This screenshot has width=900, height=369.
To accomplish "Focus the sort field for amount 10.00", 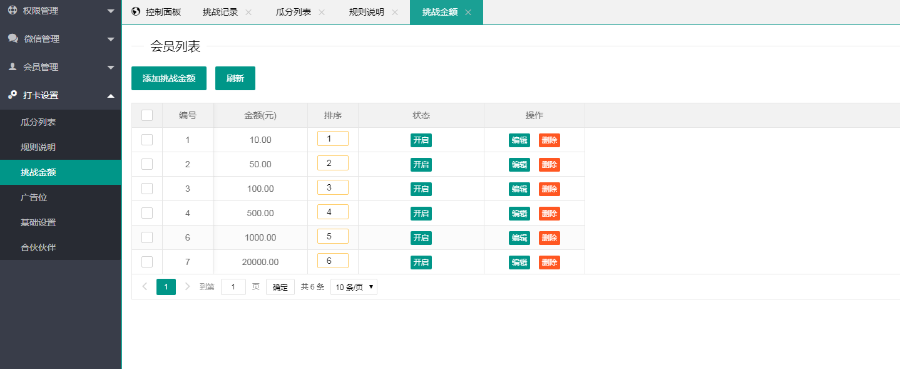I will pyautogui.click(x=333, y=138).
